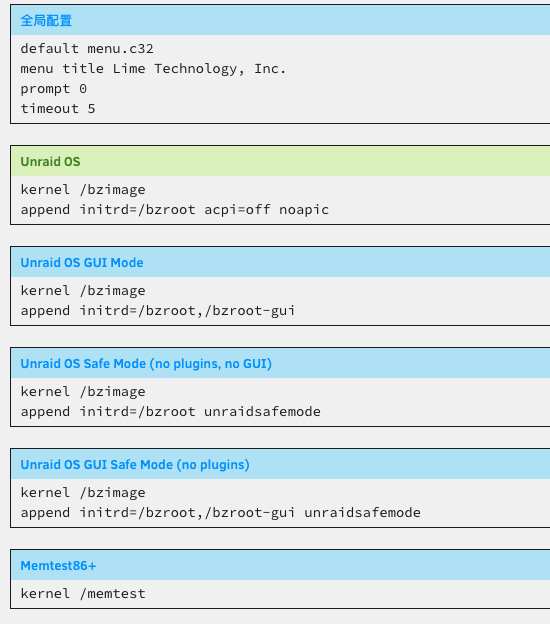Click 'kernel /bzimage' under GUI Safe Mode
The height and width of the screenshot is (624, 550).
[83, 493]
